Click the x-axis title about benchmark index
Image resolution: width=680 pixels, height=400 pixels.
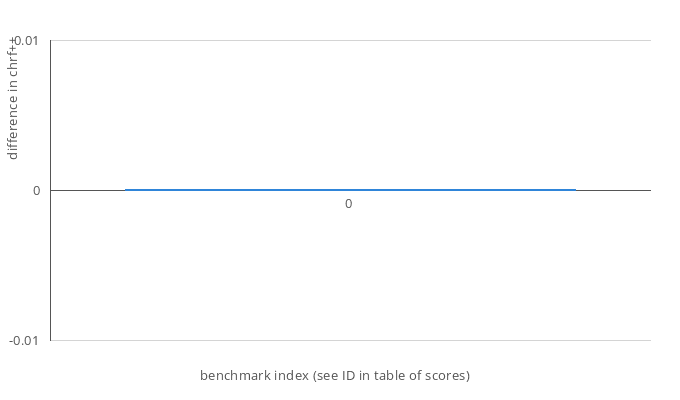coord(335,376)
